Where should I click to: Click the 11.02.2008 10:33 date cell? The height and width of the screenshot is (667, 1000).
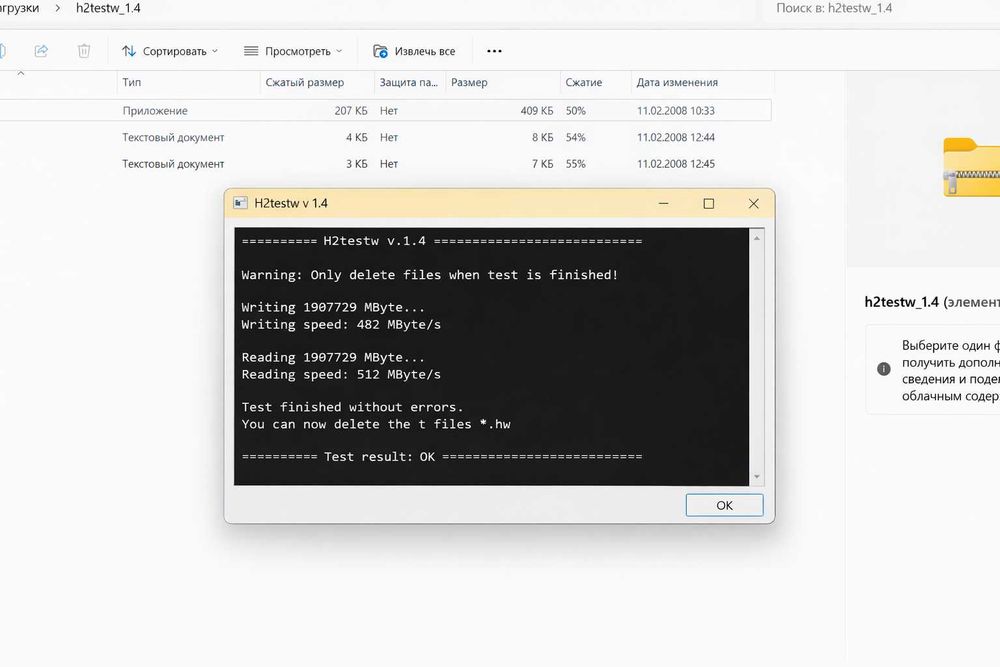tap(675, 110)
